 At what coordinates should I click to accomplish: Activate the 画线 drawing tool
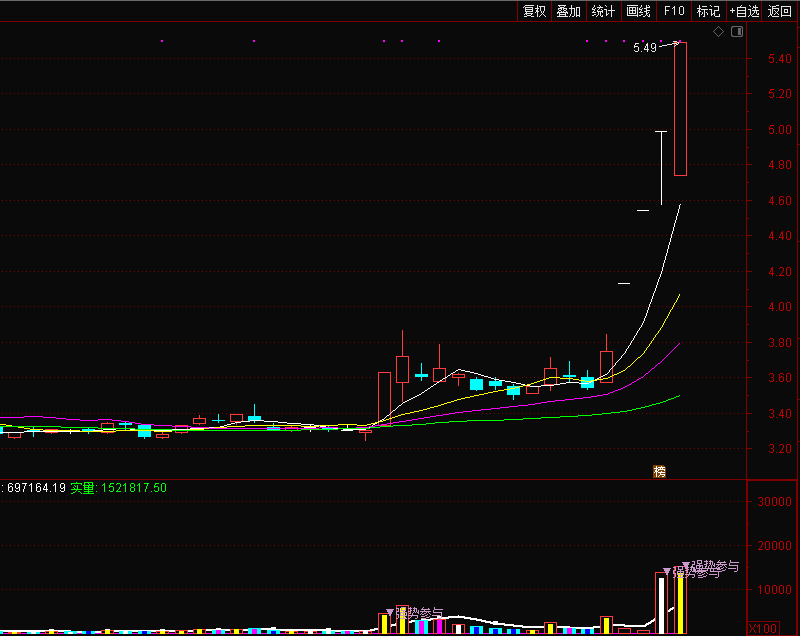[638, 11]
